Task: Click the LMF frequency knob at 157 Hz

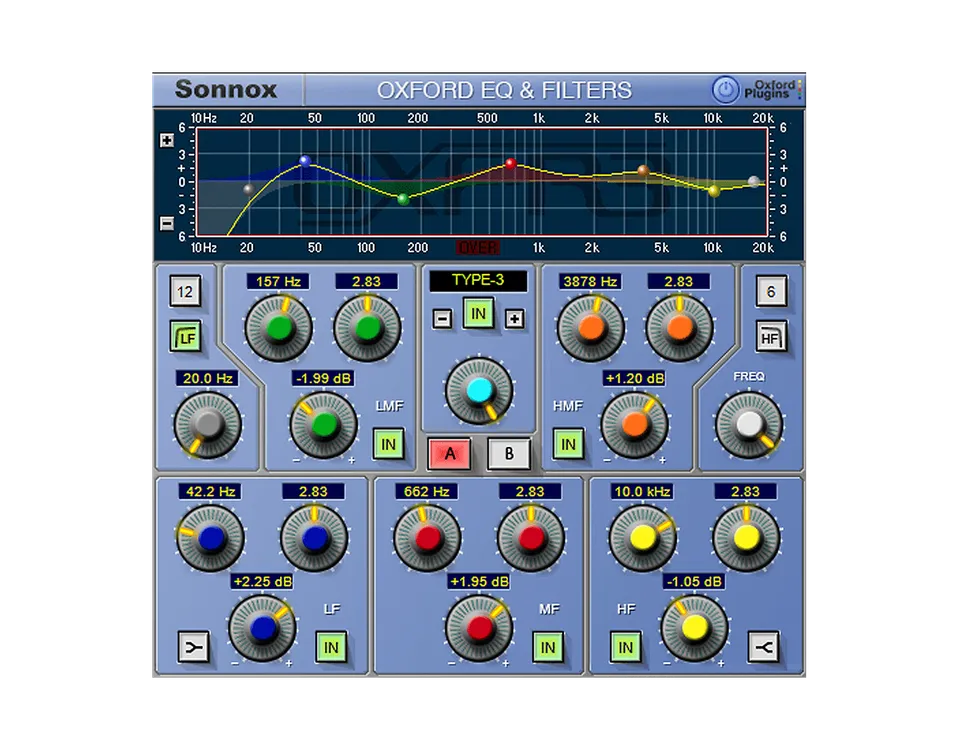Action: pos(279,328)
